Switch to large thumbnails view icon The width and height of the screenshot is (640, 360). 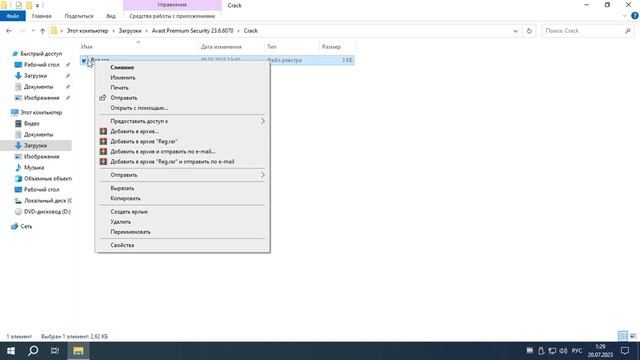[633, 336]
